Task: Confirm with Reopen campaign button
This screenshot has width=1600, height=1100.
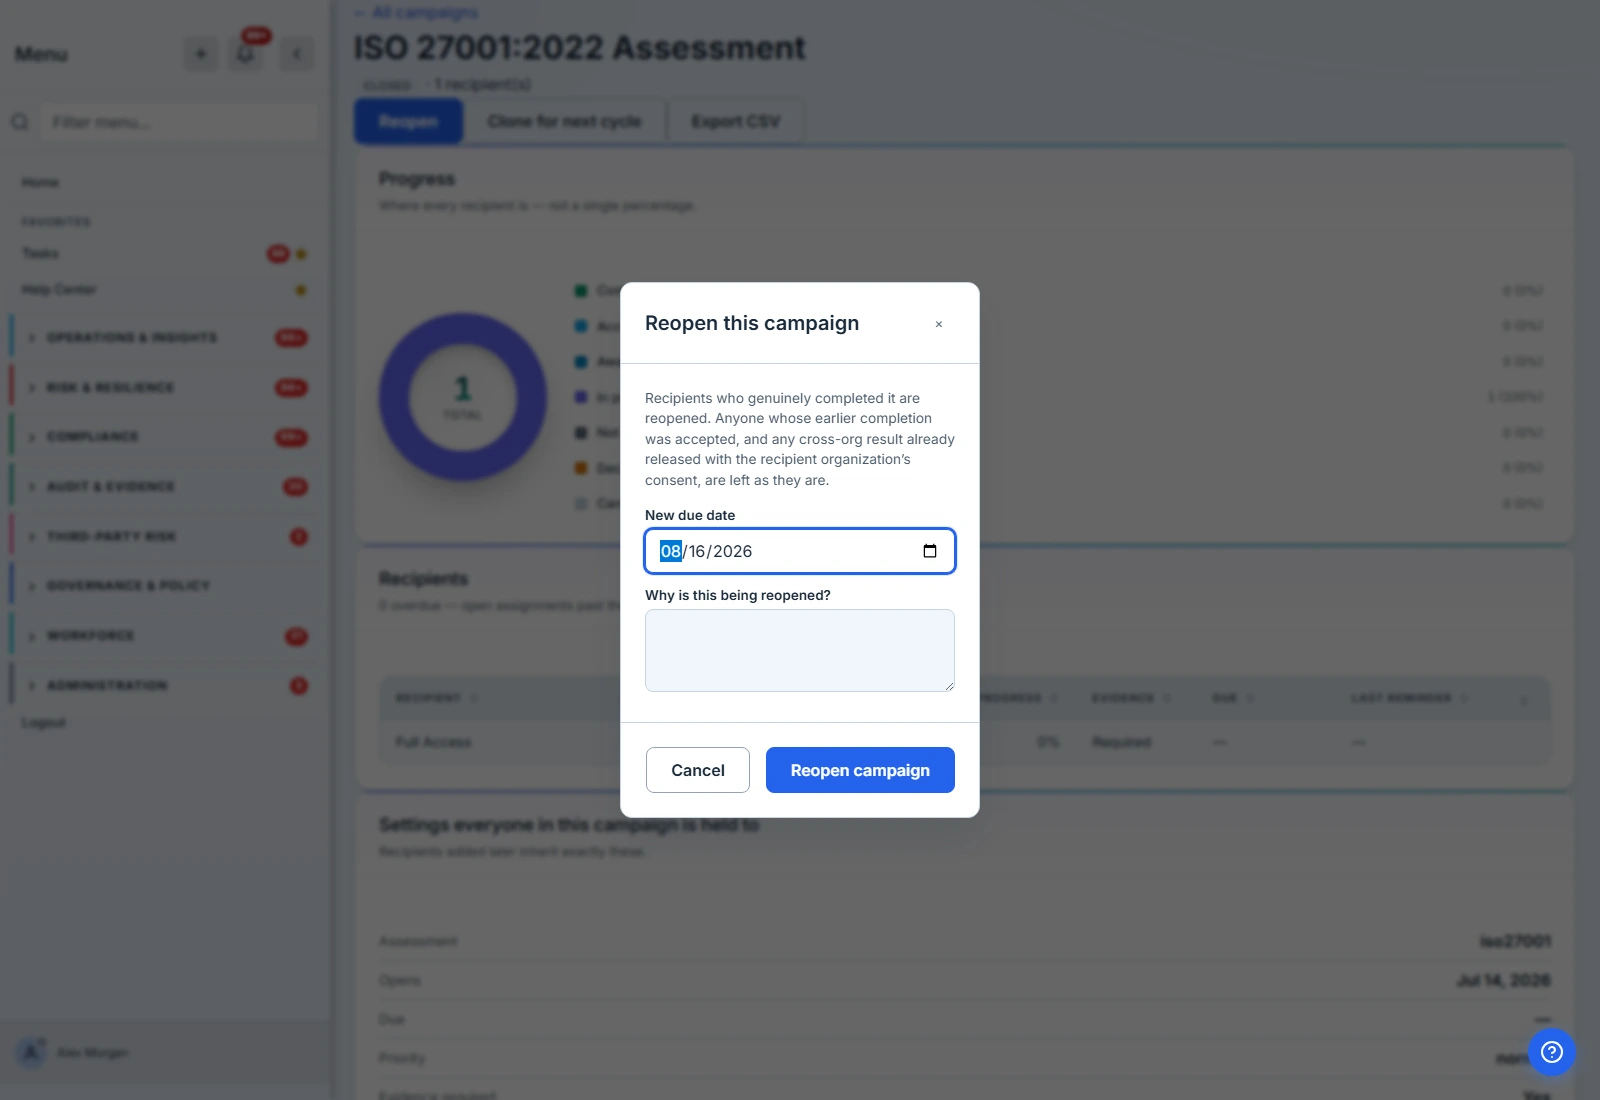Action: click(x=860, y=770)
